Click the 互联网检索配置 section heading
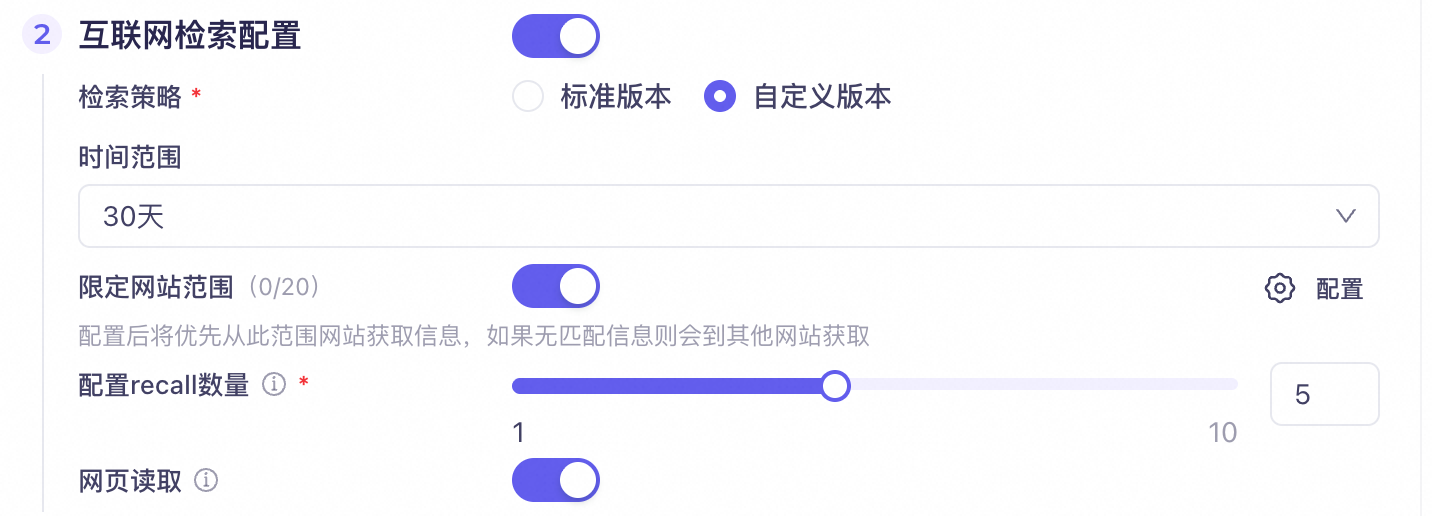1432x516 pixels. pyautogui.click(x=190, y=36)
